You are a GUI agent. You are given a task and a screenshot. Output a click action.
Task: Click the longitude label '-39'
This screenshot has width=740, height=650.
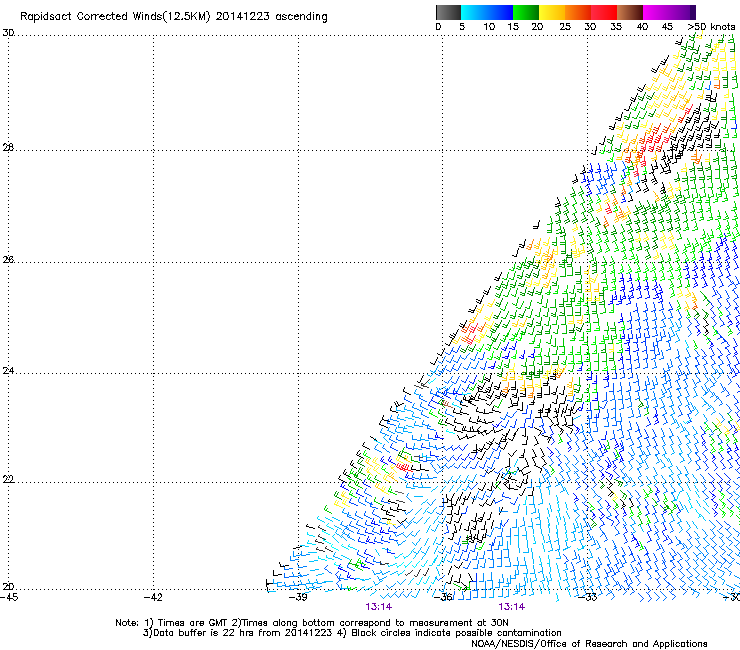[298, 597]
